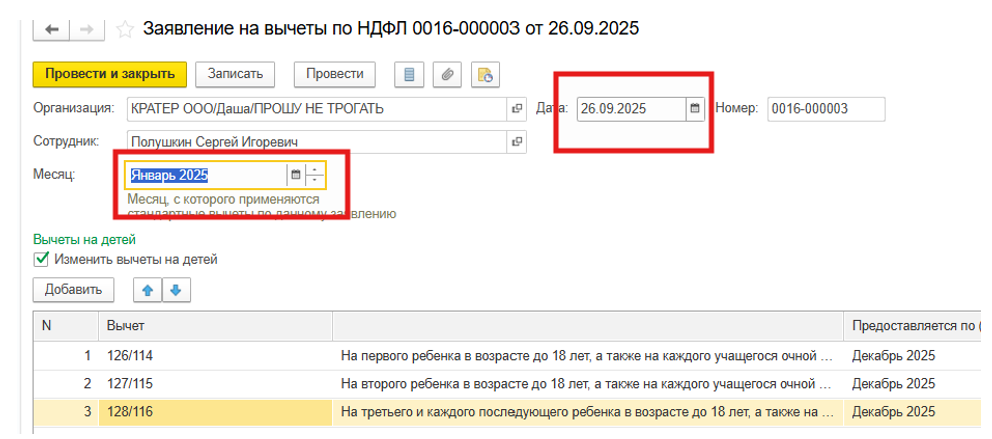The height and width of the screenshot is (439, 992).
Task: Add document to favorites with star icon
Action: (x=125, y=30)
